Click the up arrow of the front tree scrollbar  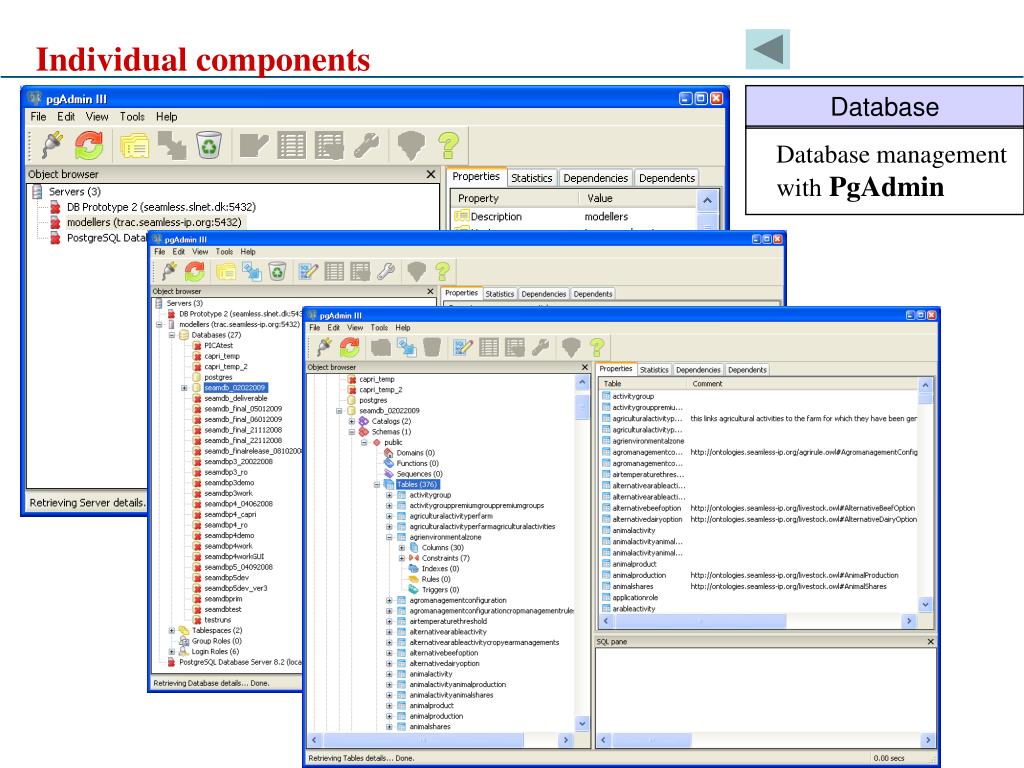click(x=582, y=383)
